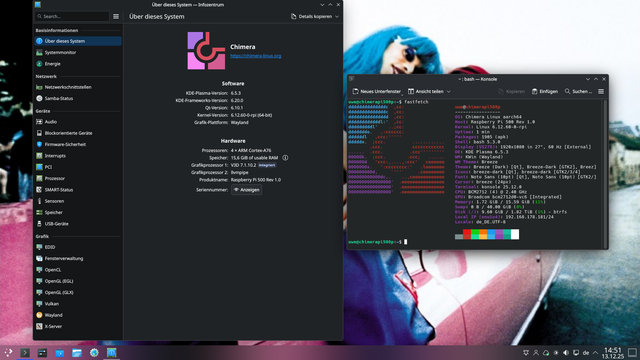Image resolution: width=640 pixels, height=360 pixels.
Task: Click the clock showing 14:51
Action: pos(612,353)
